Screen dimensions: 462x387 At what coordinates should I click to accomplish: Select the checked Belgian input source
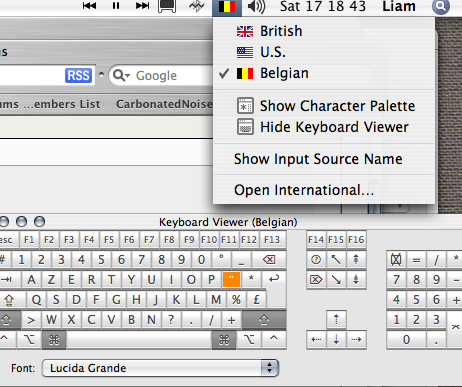pos(324,73)
